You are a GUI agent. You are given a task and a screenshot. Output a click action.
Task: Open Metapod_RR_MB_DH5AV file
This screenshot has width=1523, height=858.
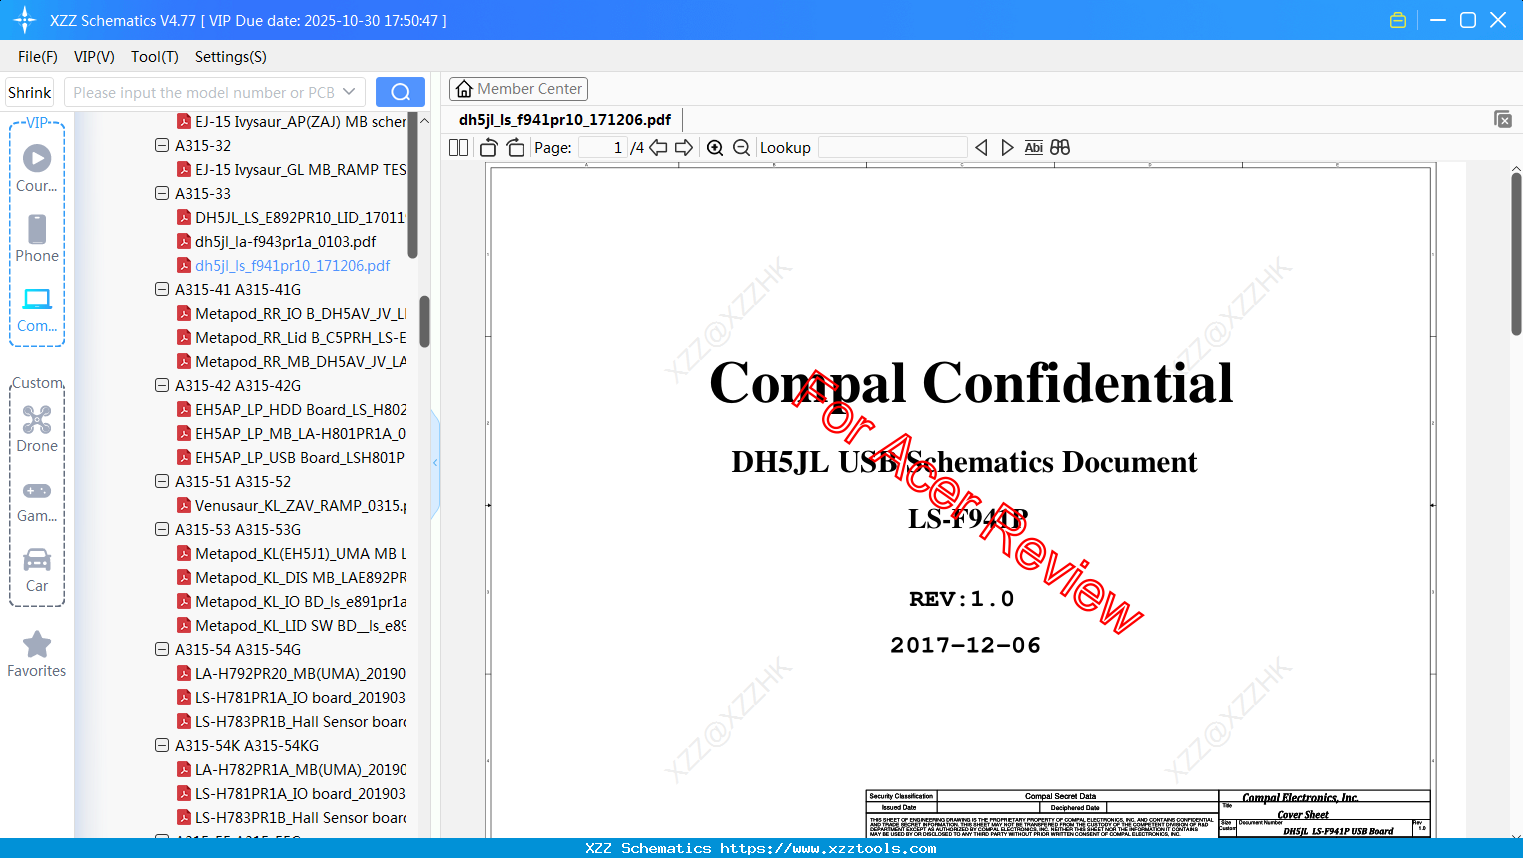pyautogui.click(x=291, y=361)
